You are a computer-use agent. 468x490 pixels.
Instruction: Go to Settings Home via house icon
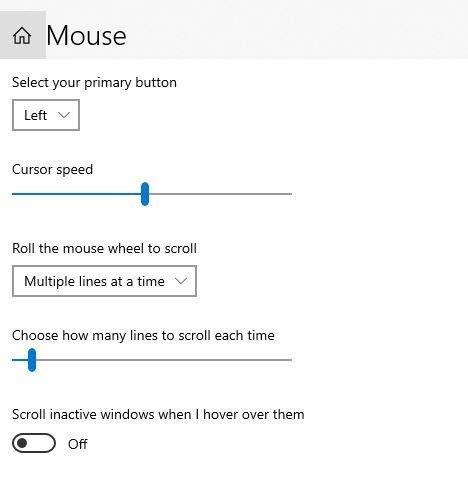[22, 35]
